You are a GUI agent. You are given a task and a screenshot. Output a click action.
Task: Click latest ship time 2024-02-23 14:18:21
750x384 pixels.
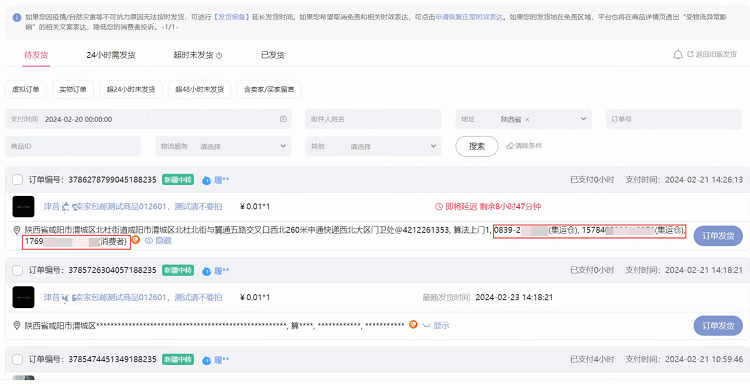click(514, 297)
